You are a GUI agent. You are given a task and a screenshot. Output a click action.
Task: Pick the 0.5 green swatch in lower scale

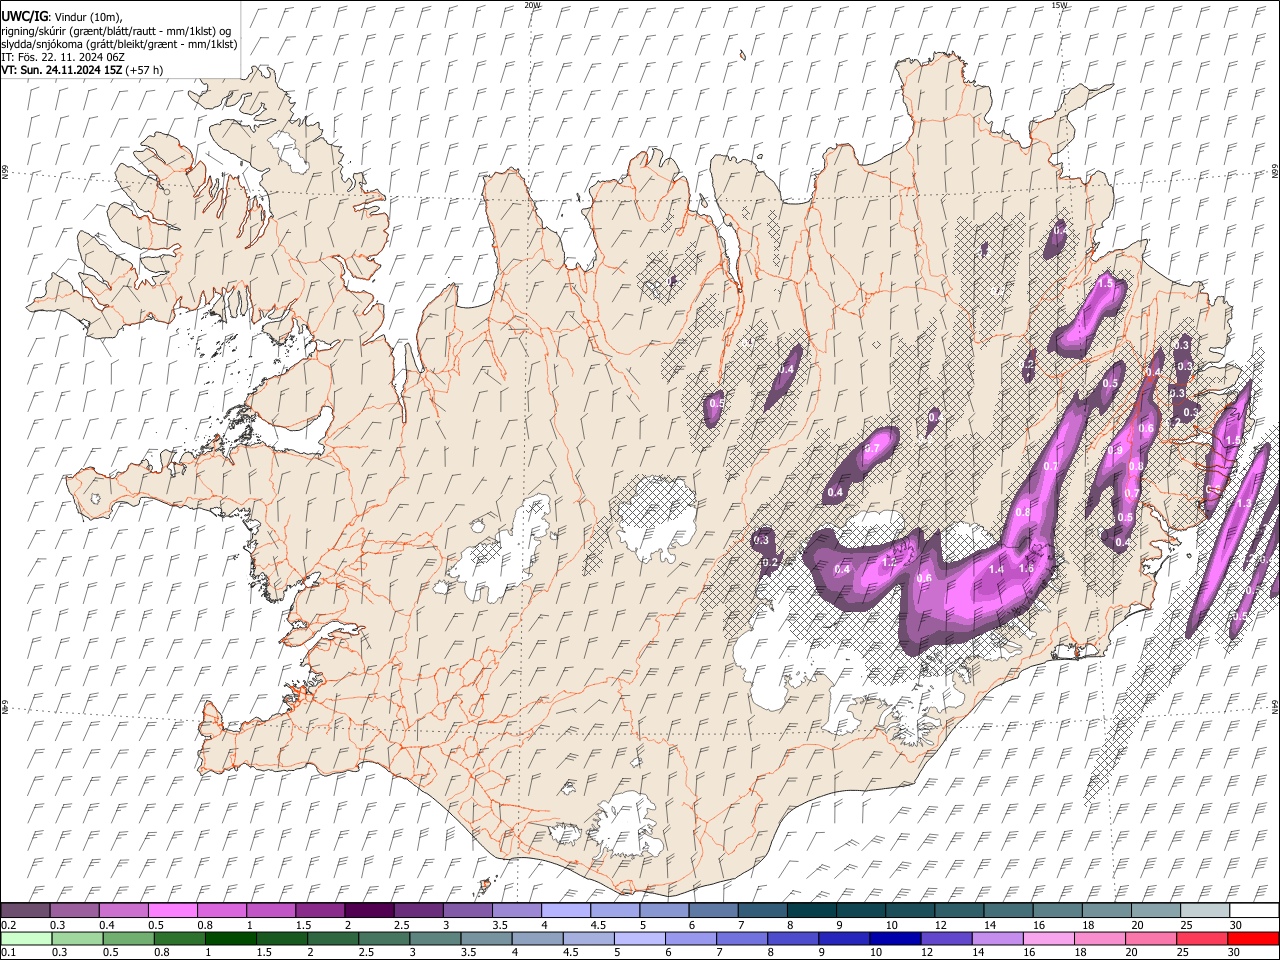pos(129,938)
